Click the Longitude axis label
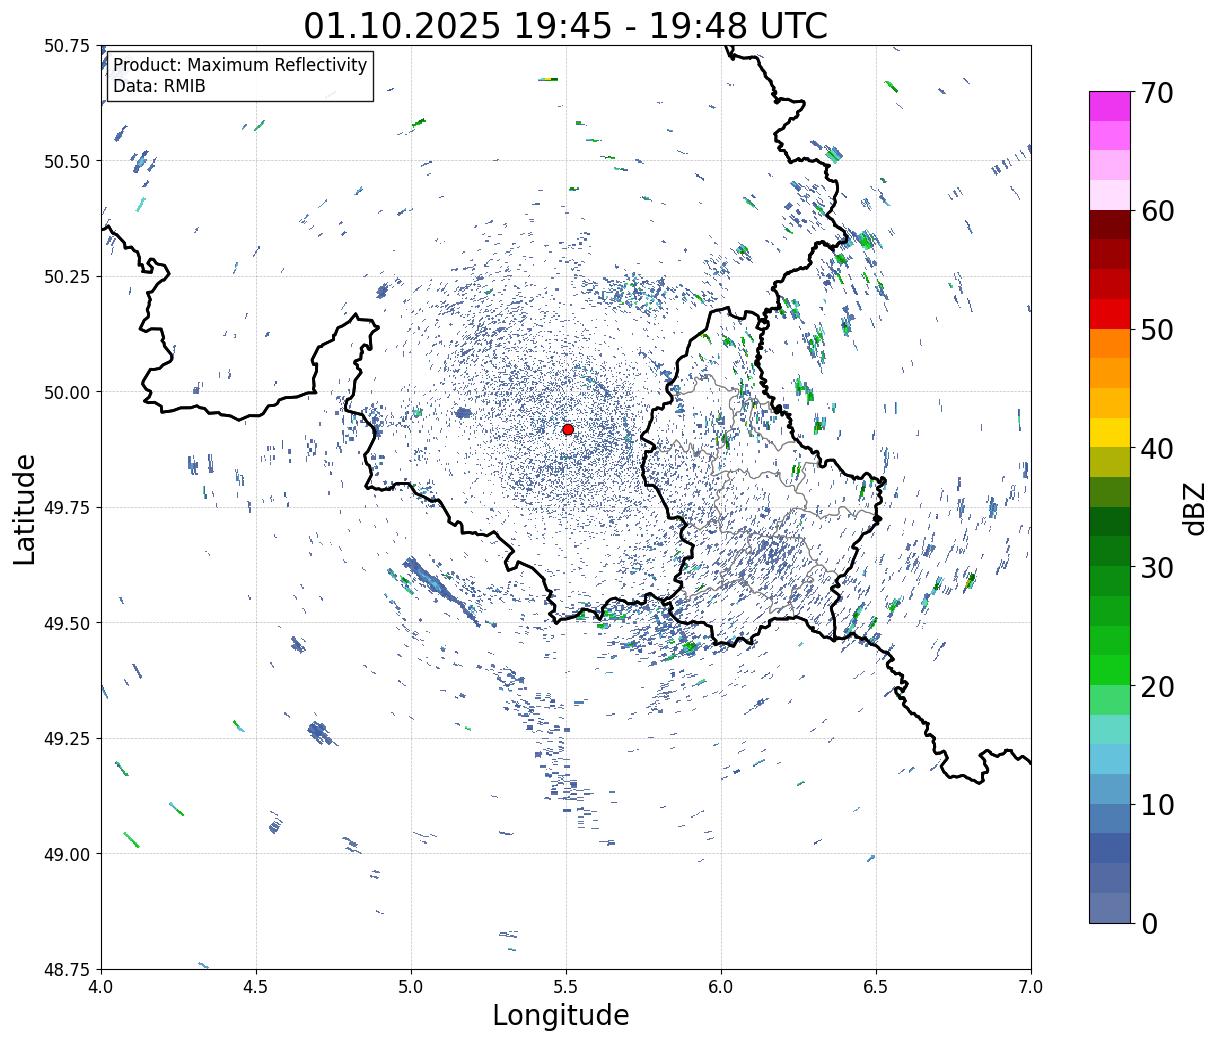Image resolution: width=1219 pixels, height=1040 pixels. 560,1015
